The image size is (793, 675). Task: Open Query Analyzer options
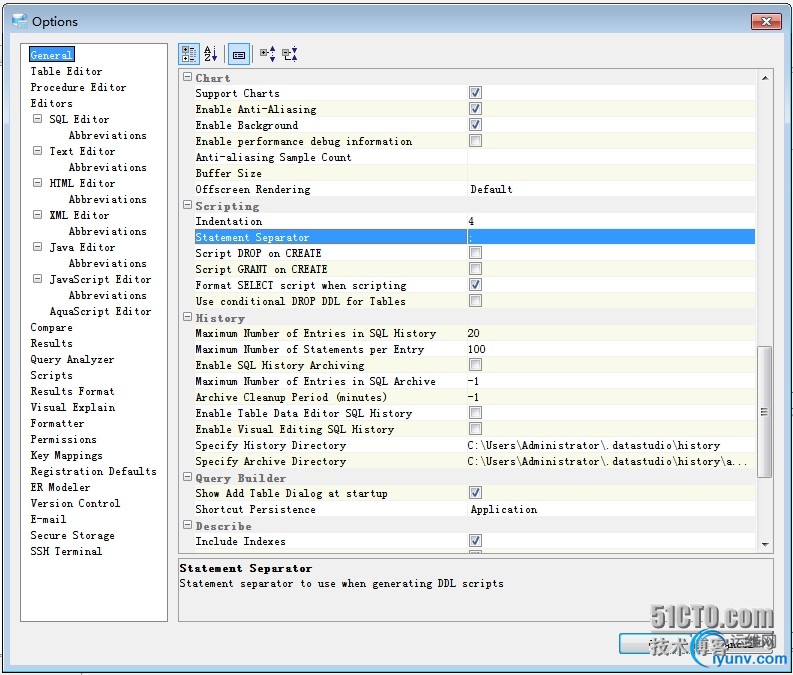click(x=72, y=359)
